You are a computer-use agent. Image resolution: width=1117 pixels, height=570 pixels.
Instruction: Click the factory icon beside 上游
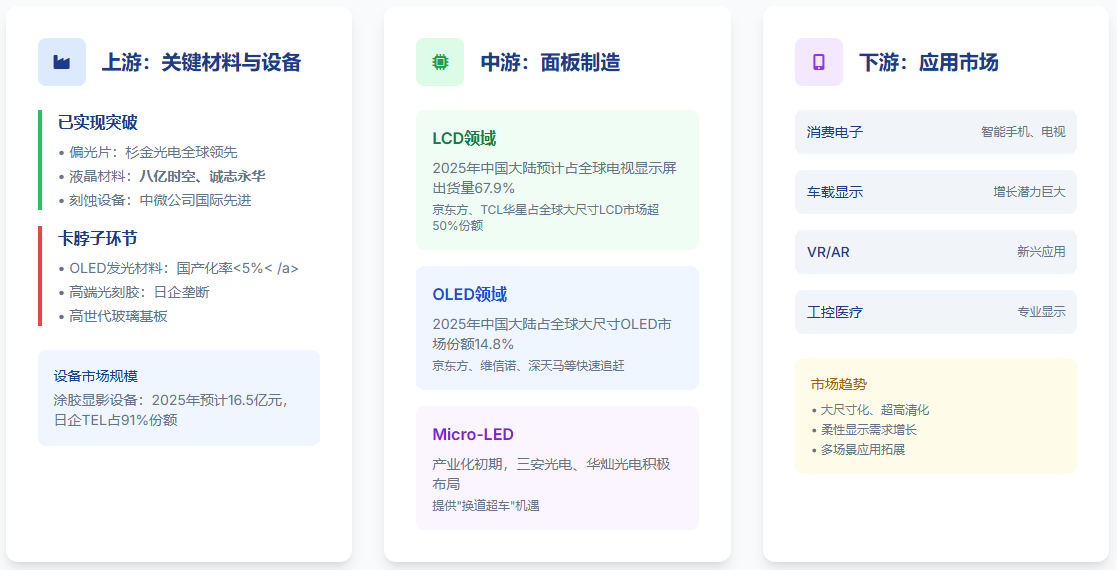(62, 63)
